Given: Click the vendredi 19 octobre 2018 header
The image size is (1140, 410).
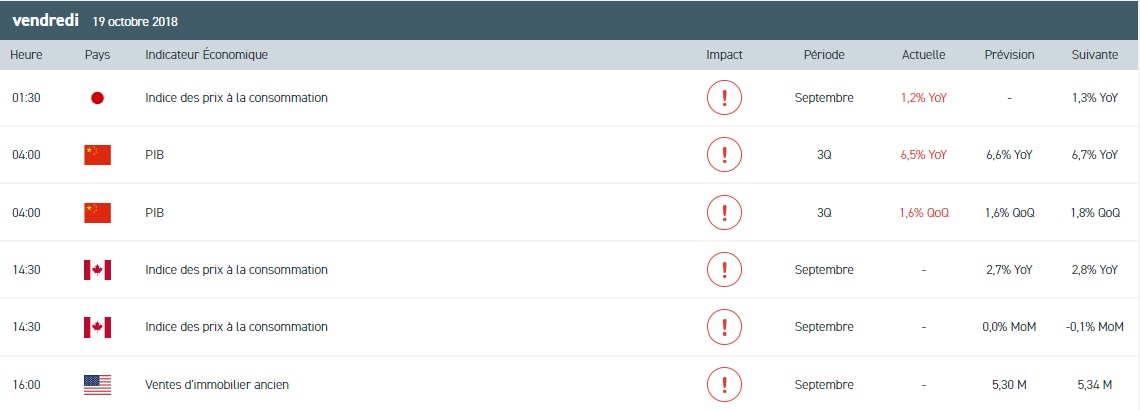Looking at the screenshot, I should (x=95, y=20).
